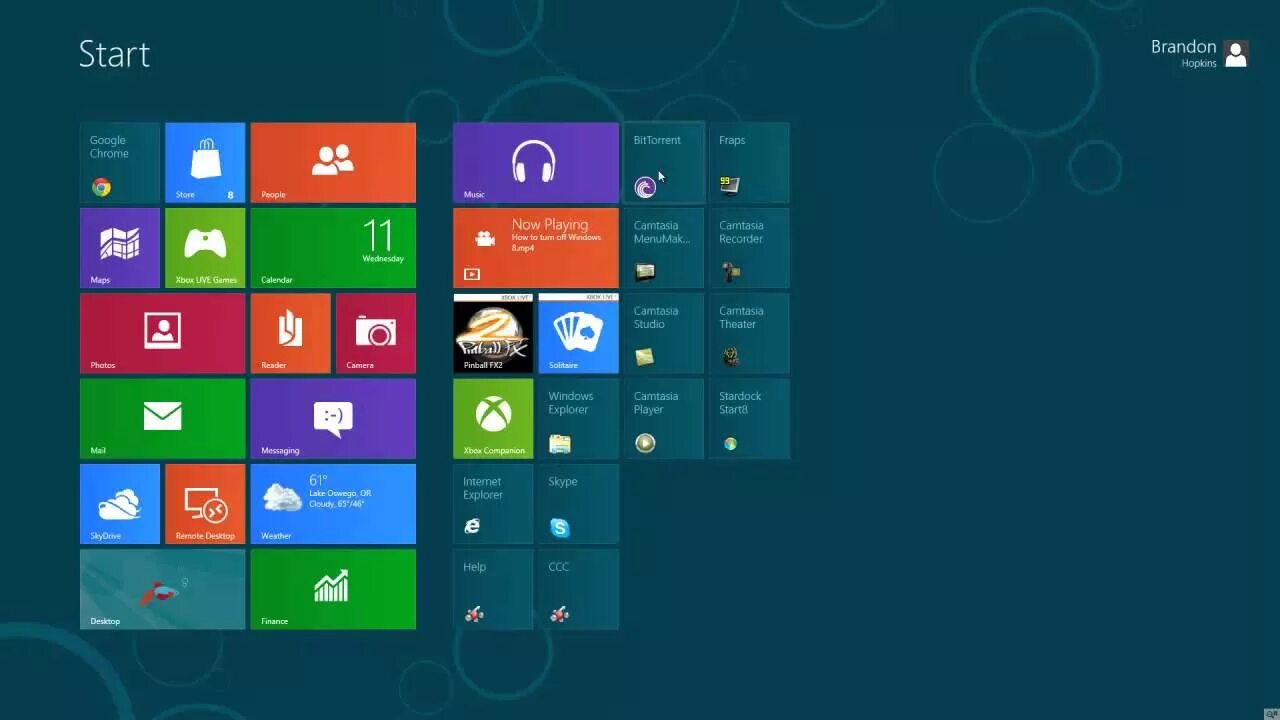Open the Google Chrome tile
The height and width of the screenshot is (720, 1280).
coord(120,163)
